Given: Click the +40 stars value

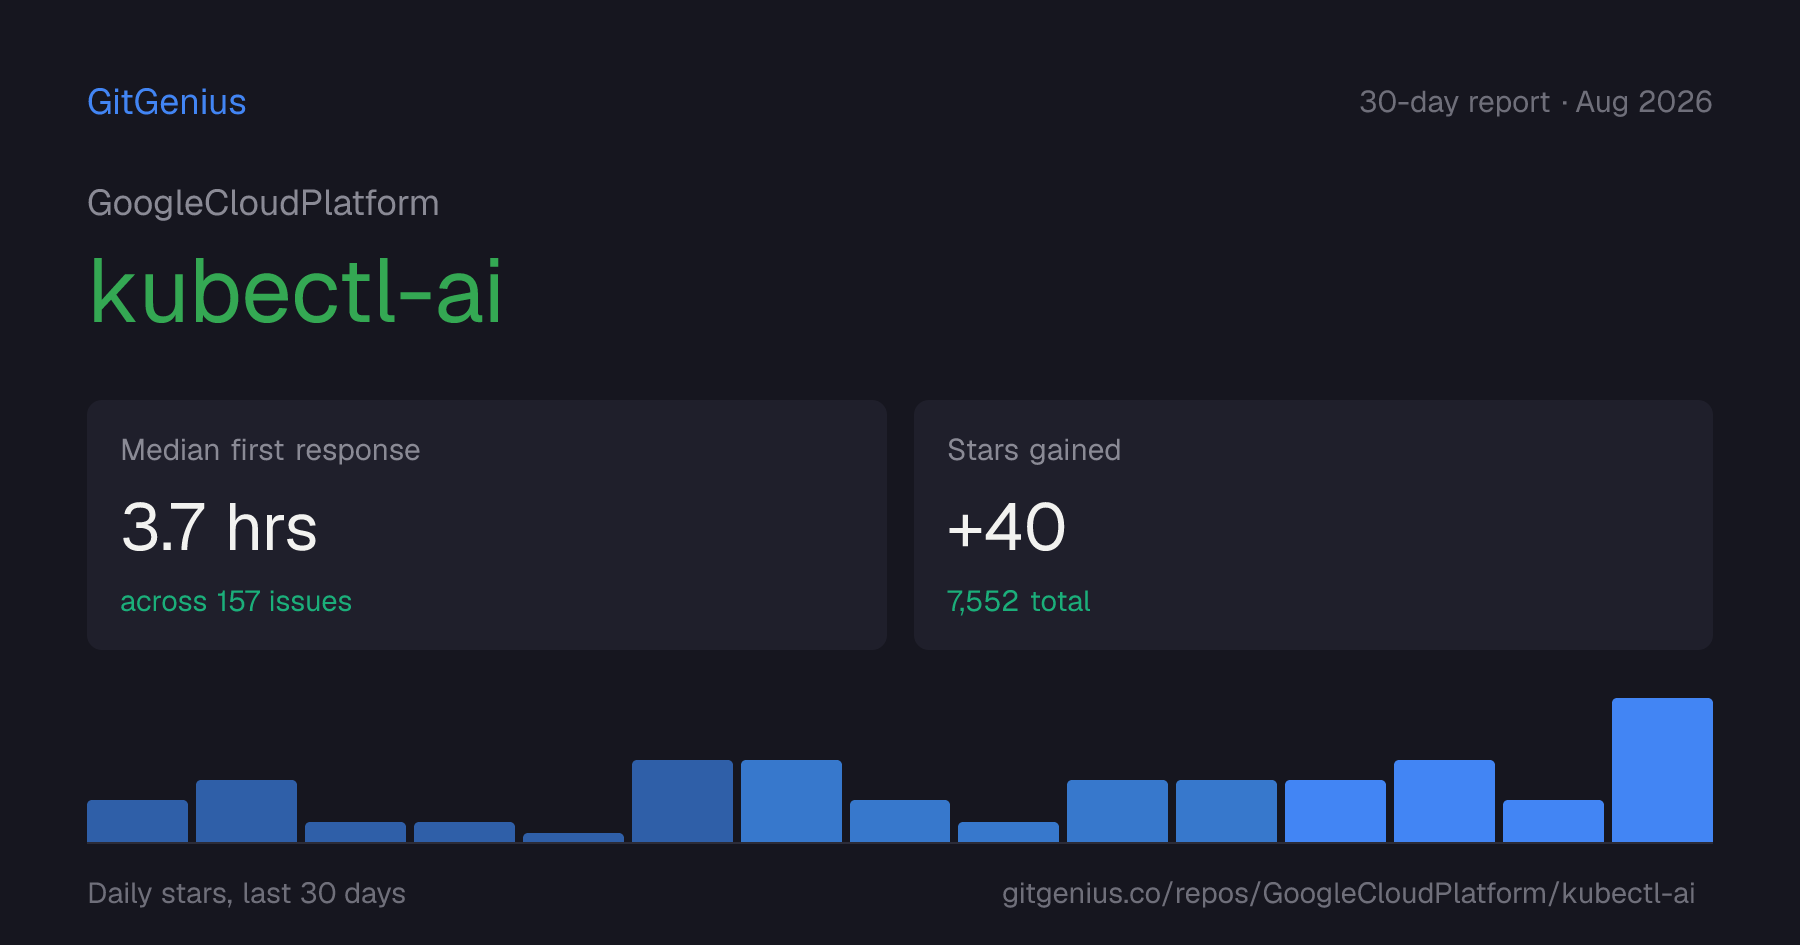Looking at the screenshot, I should point(1006,527).
